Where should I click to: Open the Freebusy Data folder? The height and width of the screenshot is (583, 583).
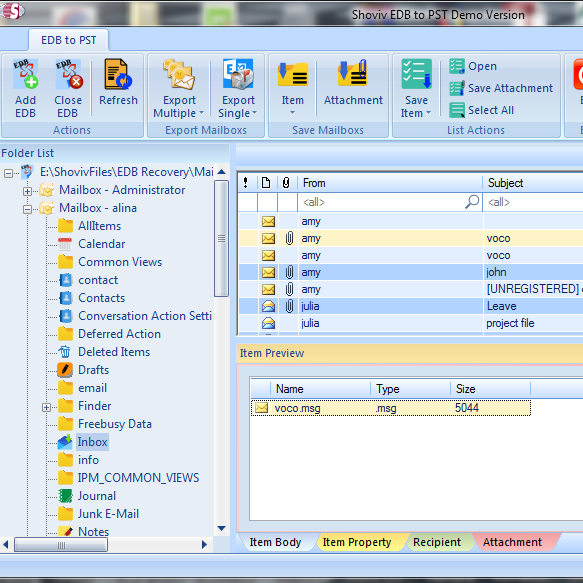coord(105,423)
